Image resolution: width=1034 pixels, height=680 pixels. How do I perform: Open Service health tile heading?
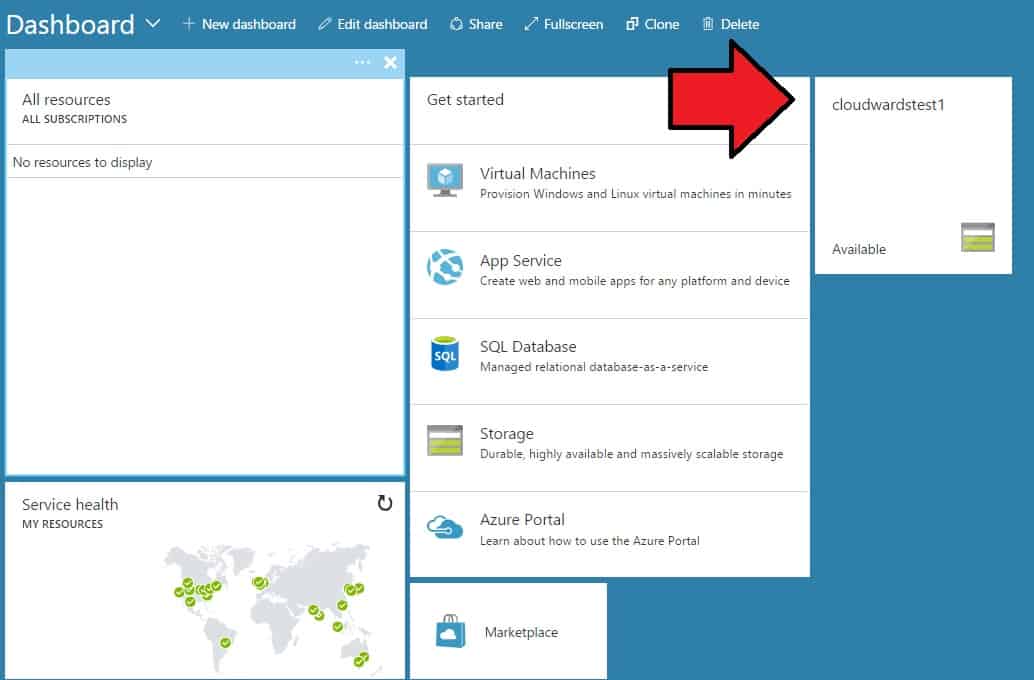[x=70, y=505]
